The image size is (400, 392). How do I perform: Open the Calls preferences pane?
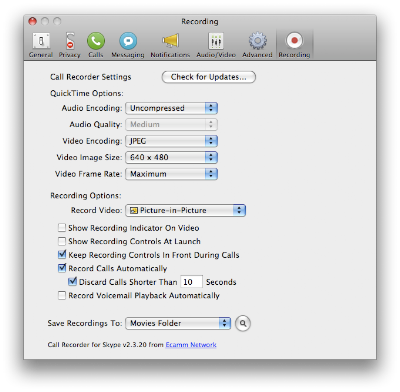96,45
